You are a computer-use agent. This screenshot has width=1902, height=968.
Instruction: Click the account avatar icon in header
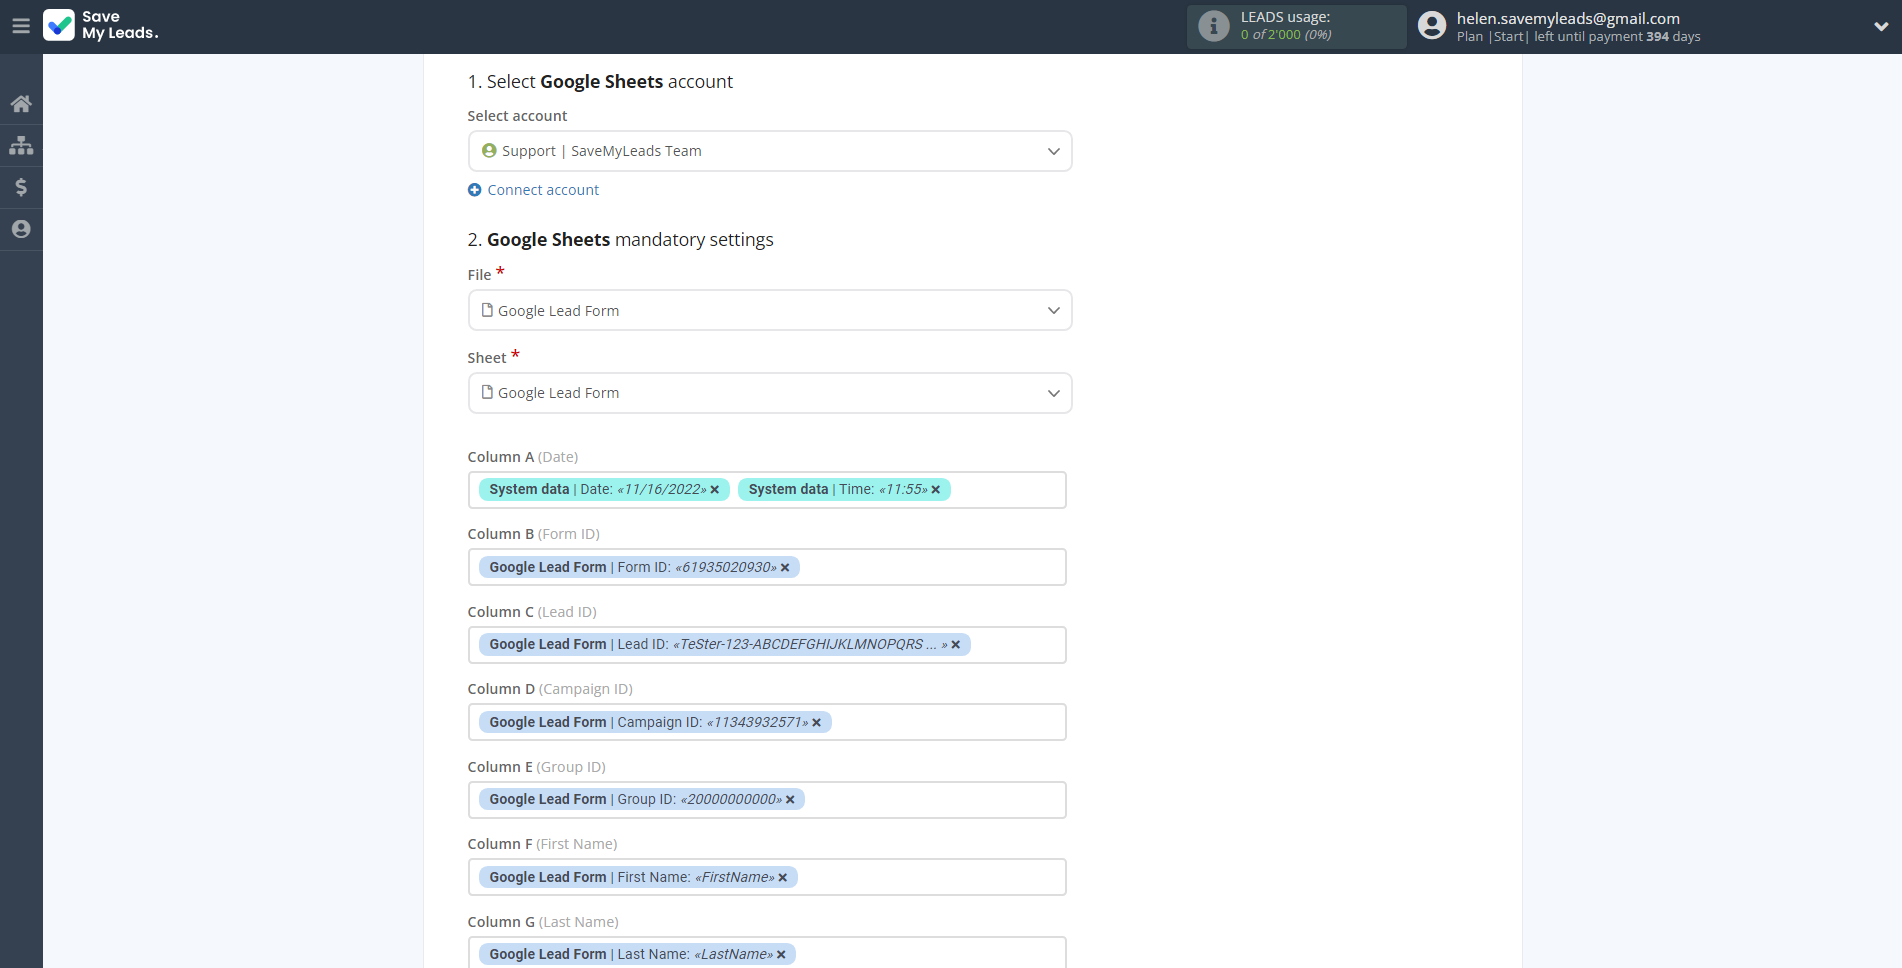tap(1432, 26)
